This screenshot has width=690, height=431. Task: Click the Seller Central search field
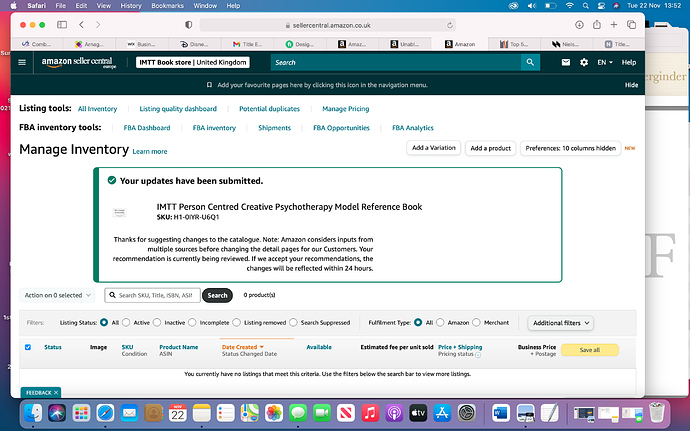pyautogui.click(x=396, y=63)
